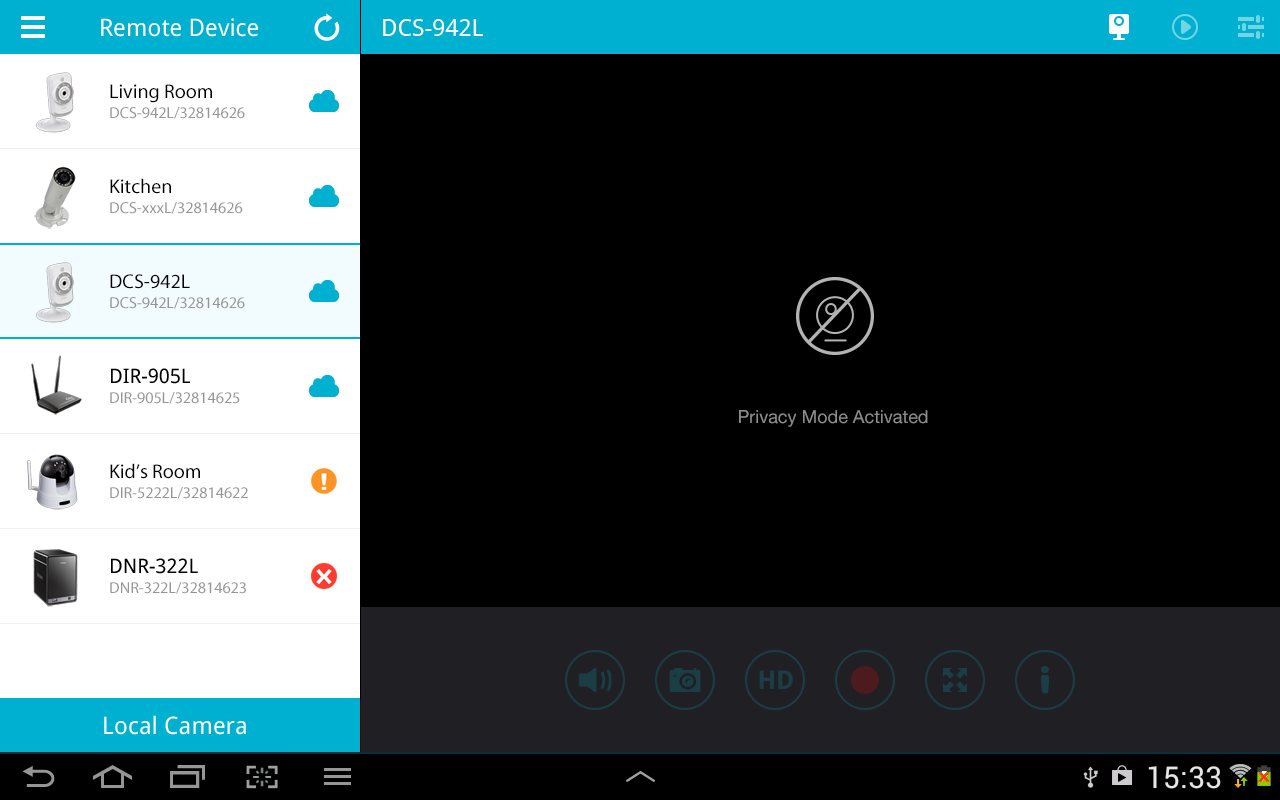The height and width of the screenshot is (800, 1280).
Task: Start recording with the red record button
Action: point(865,681)
